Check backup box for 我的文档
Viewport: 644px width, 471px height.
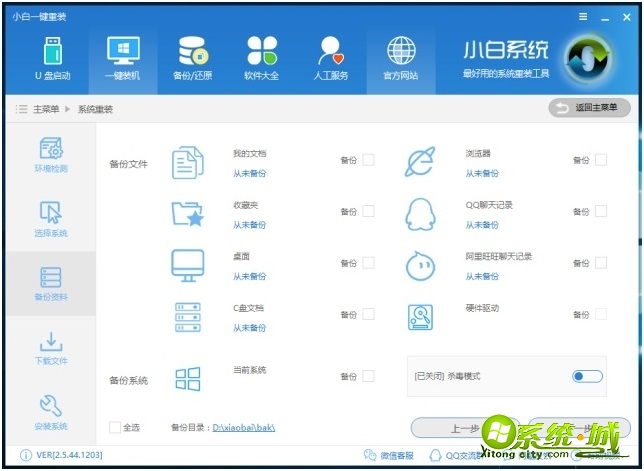pyautogui.click(x=368, y=160)
